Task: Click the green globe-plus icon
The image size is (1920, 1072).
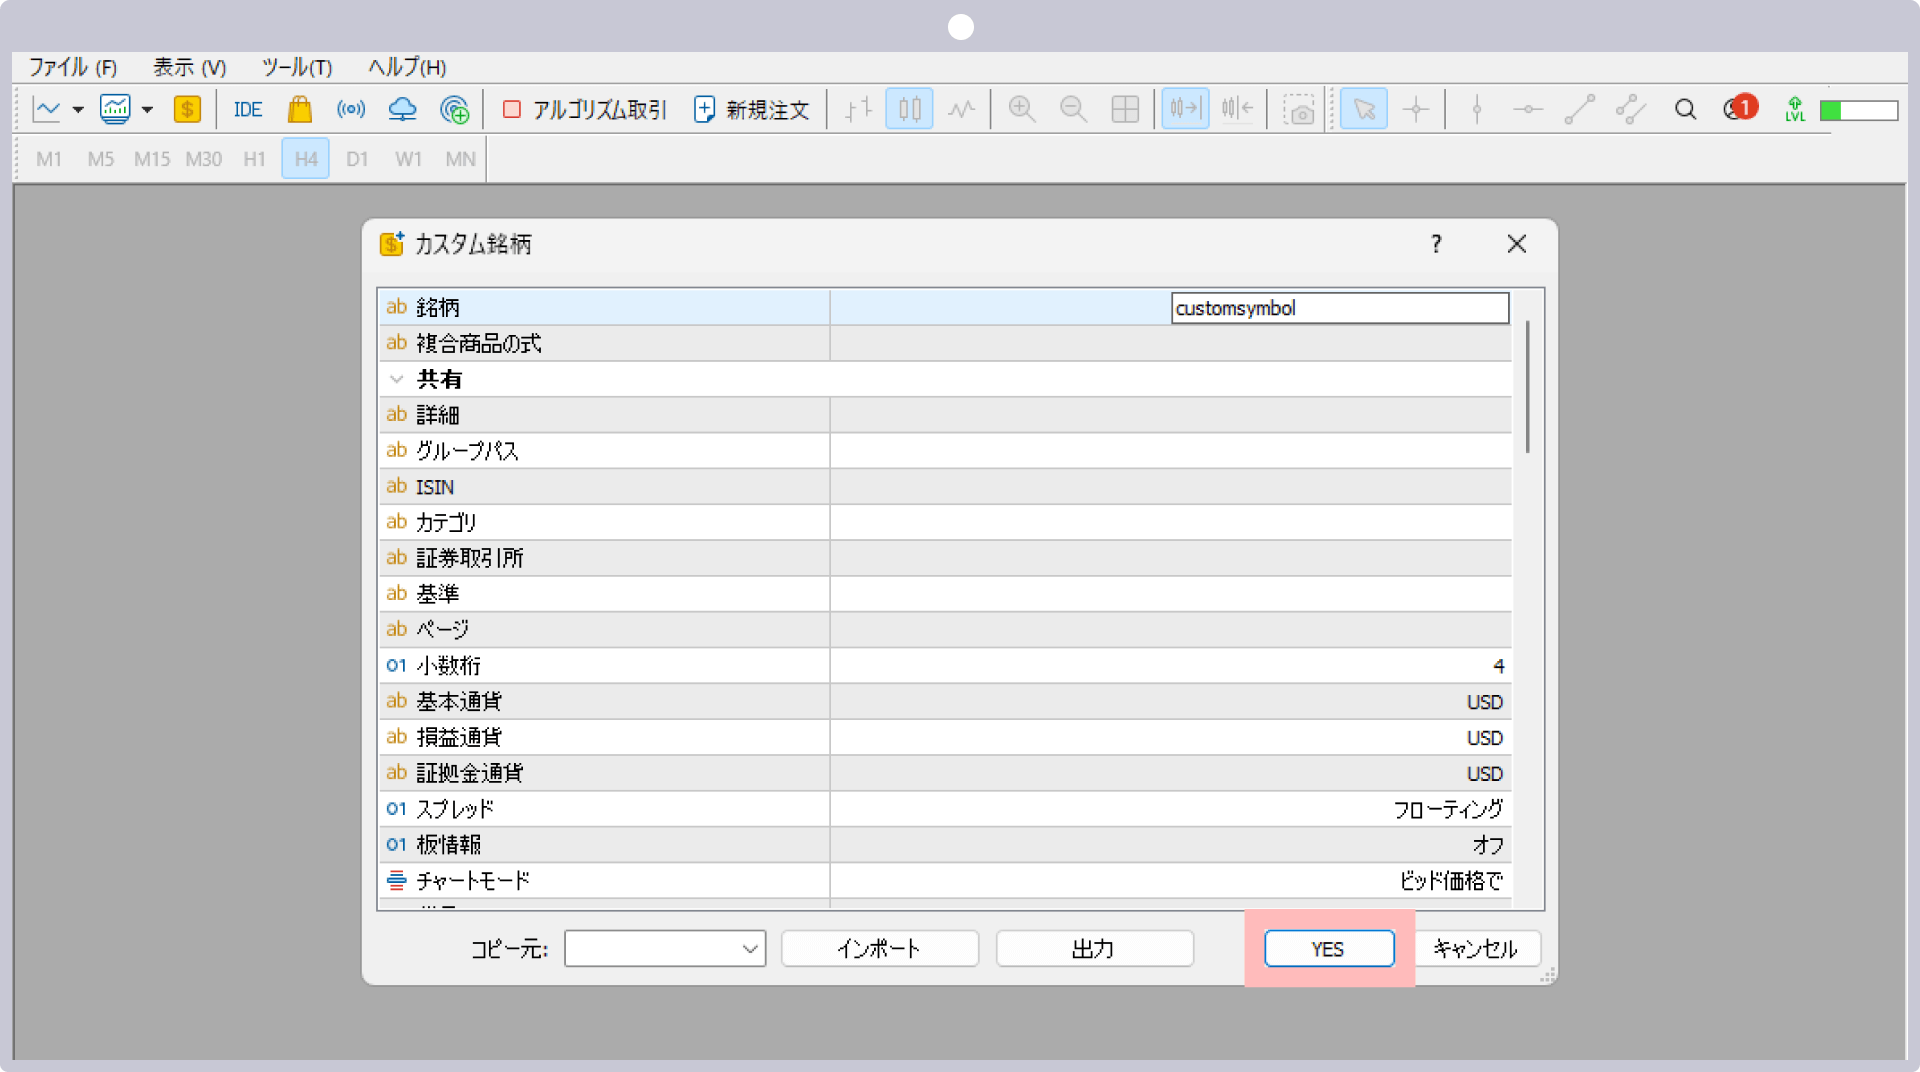Action: tap(454, 109)
